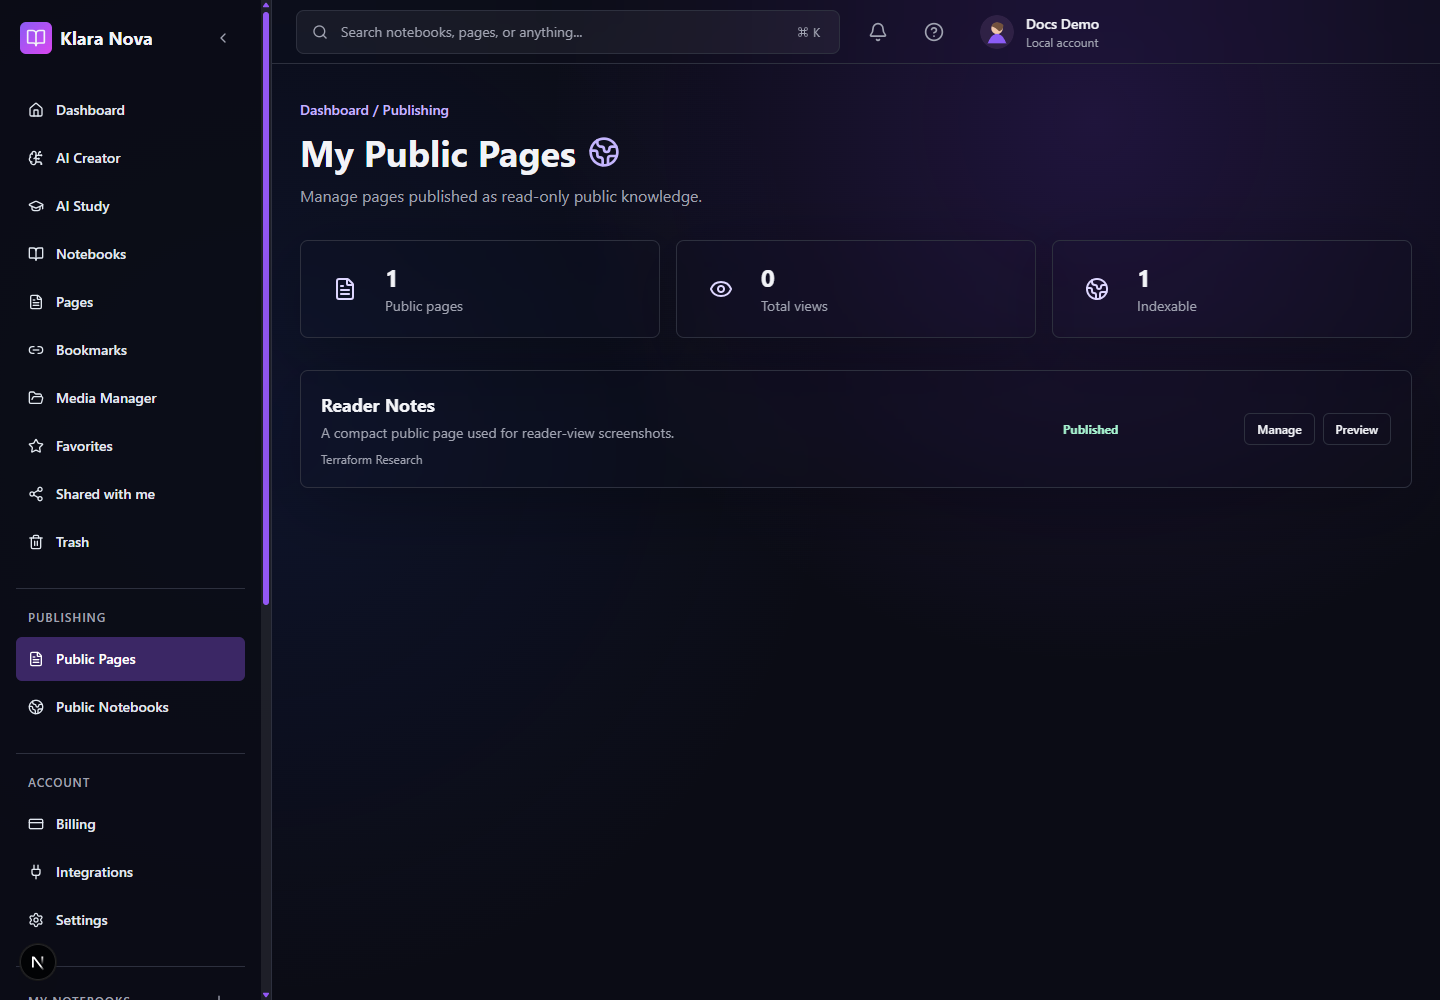Click the 'Total views' stat label
The image size is (1440, 1000).
click(x=794, y=306)
